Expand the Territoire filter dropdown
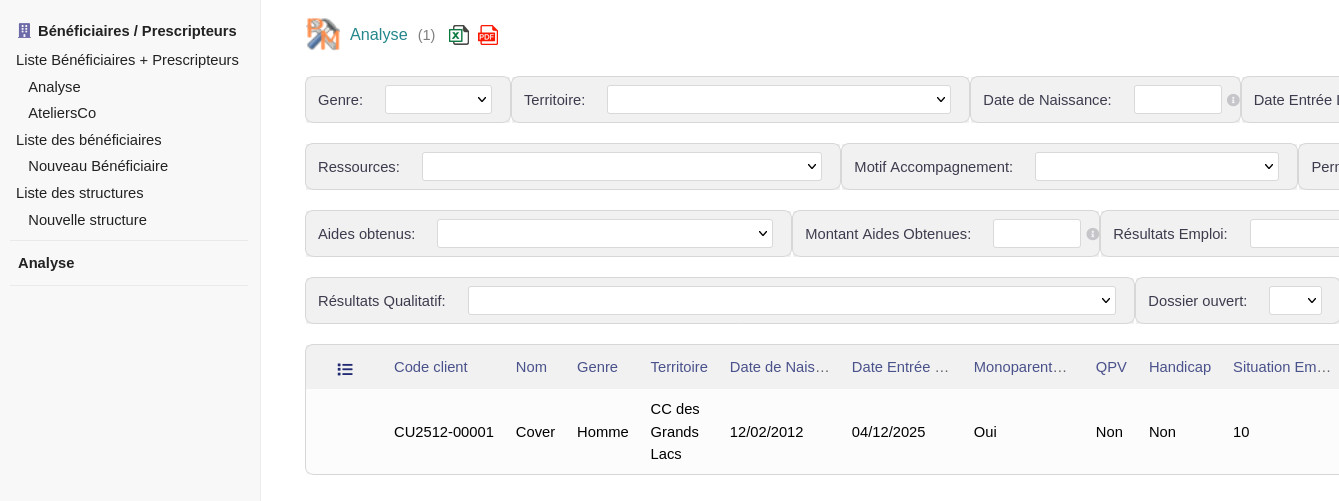1339x501 pixels. (778, 100)
